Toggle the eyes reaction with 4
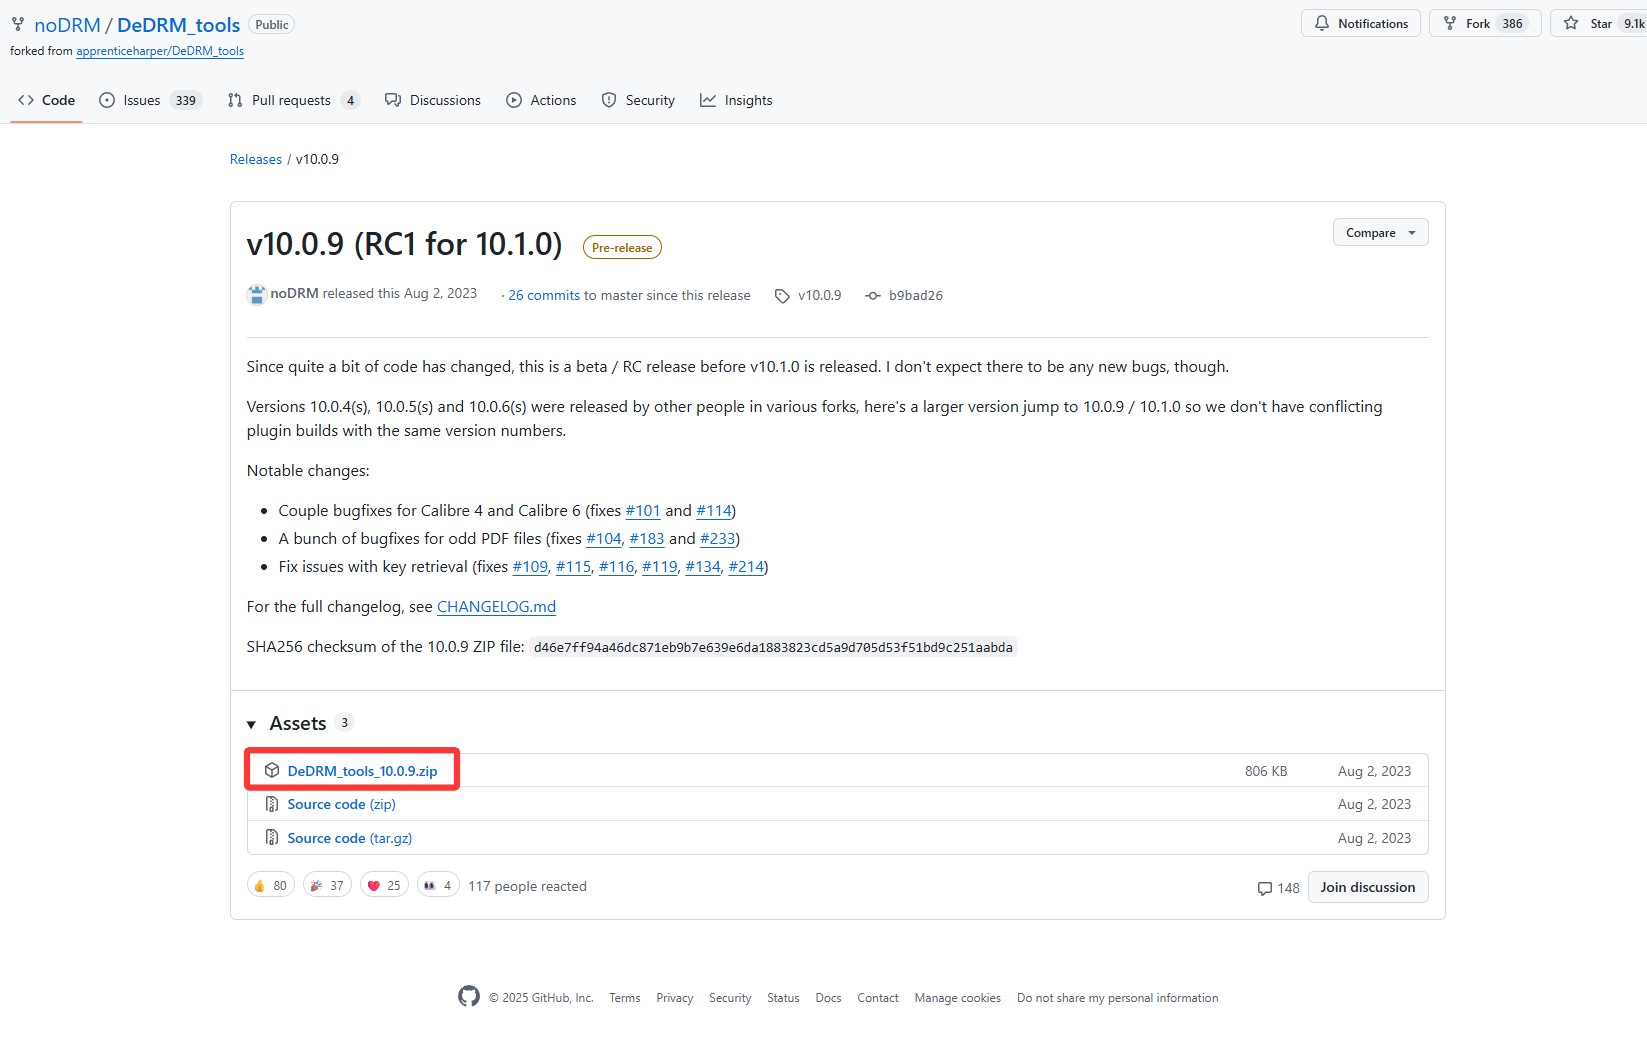1647x1045 pixels. (x=438, y=886)
